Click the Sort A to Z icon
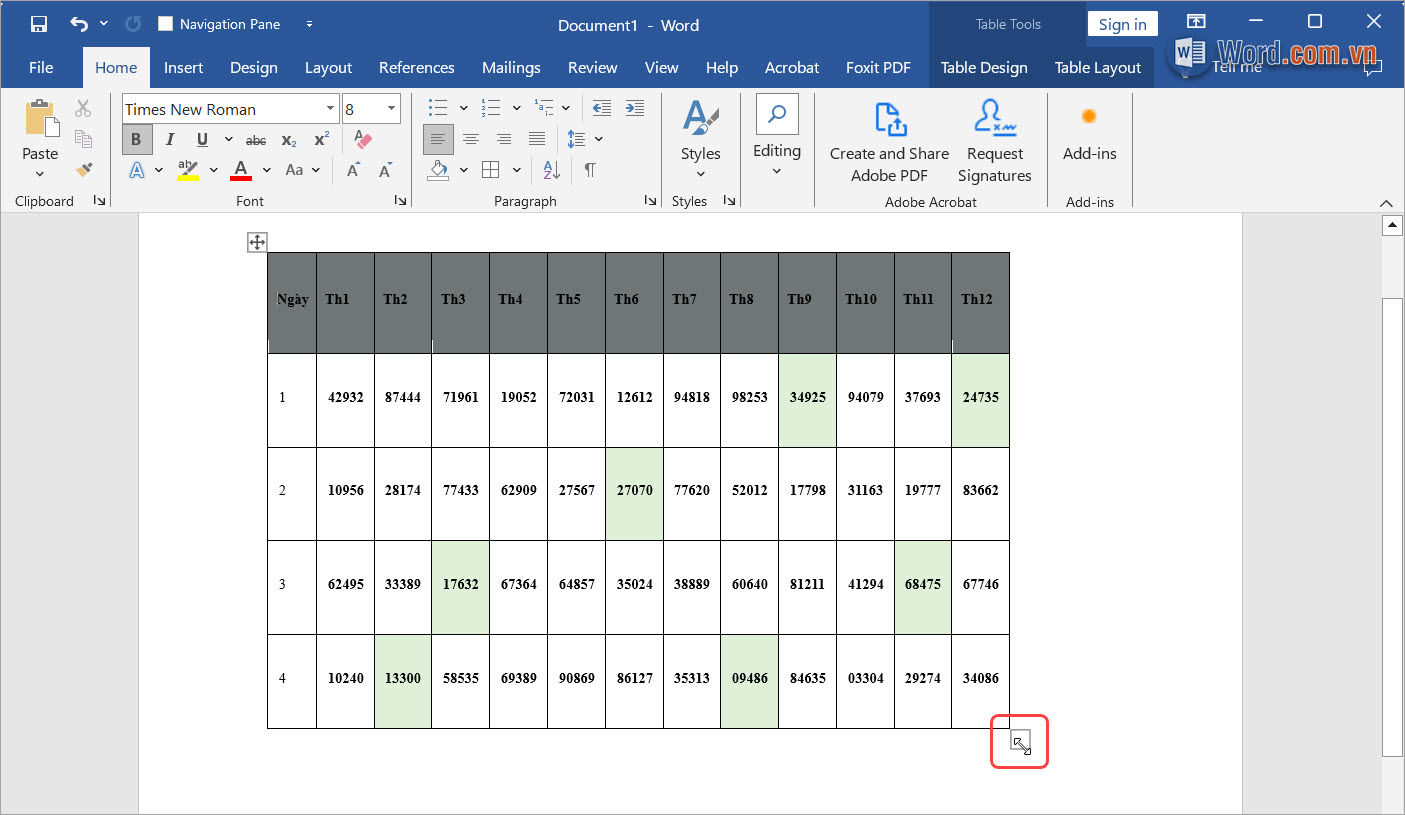The width and height of the screenshot is (1405, 815). (552, 170)
